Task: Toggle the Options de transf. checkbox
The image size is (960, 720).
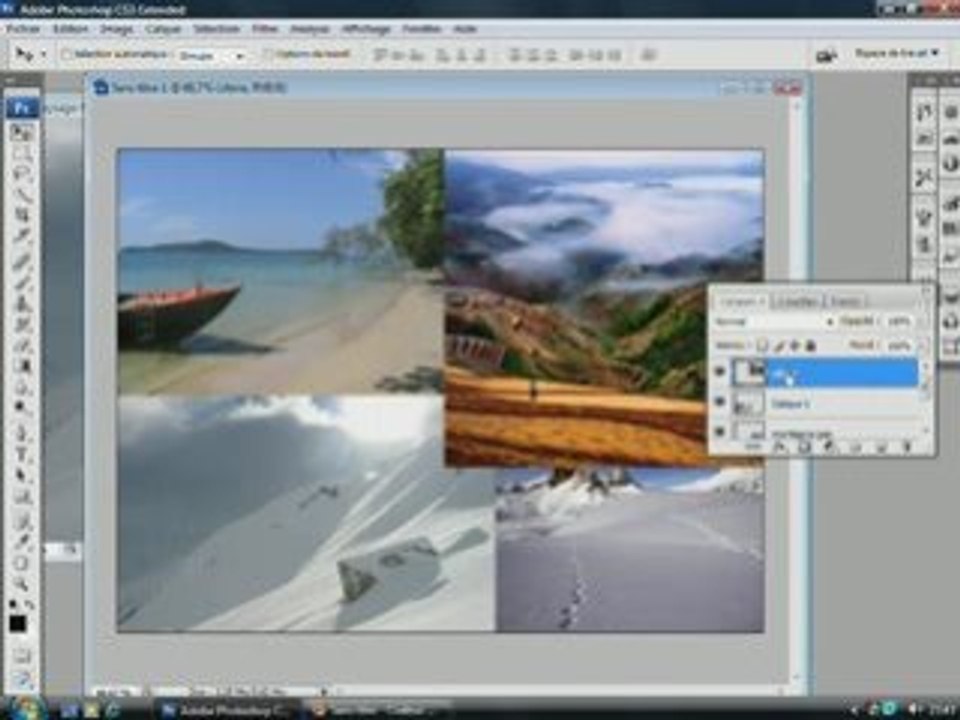Action: point(268,54)
